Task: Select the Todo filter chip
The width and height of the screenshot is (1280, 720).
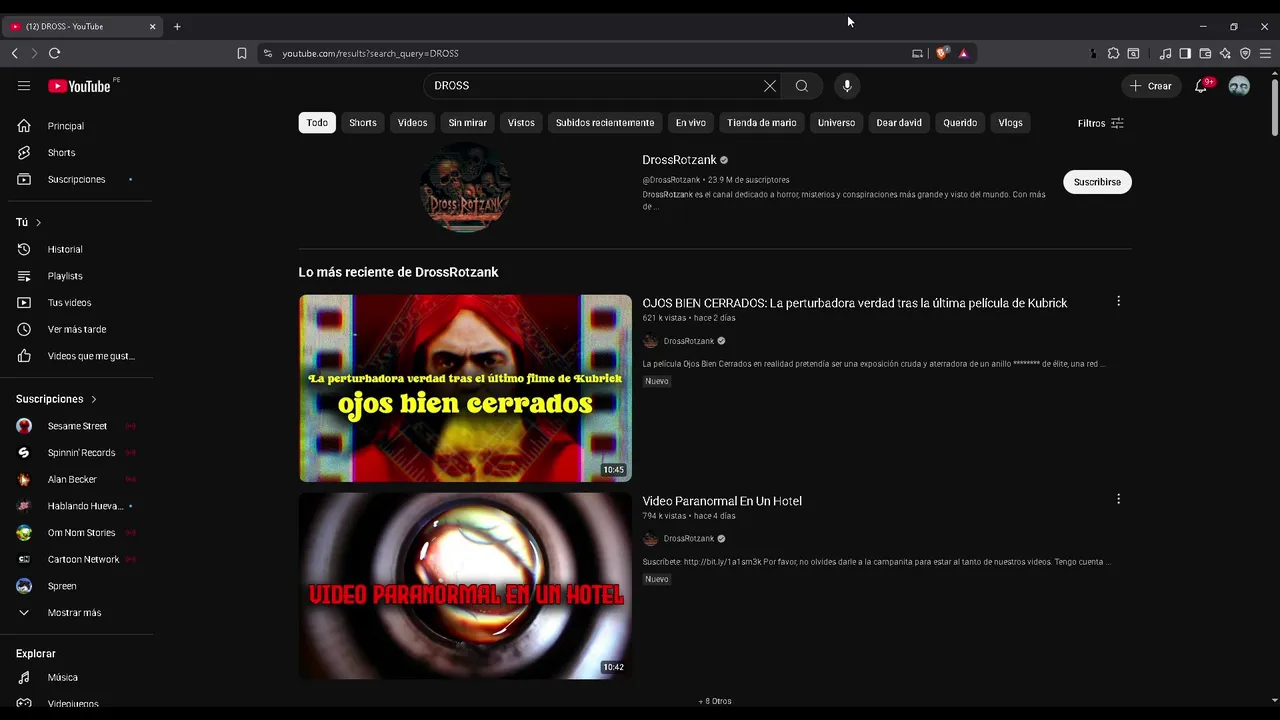Action: [317, 123]
